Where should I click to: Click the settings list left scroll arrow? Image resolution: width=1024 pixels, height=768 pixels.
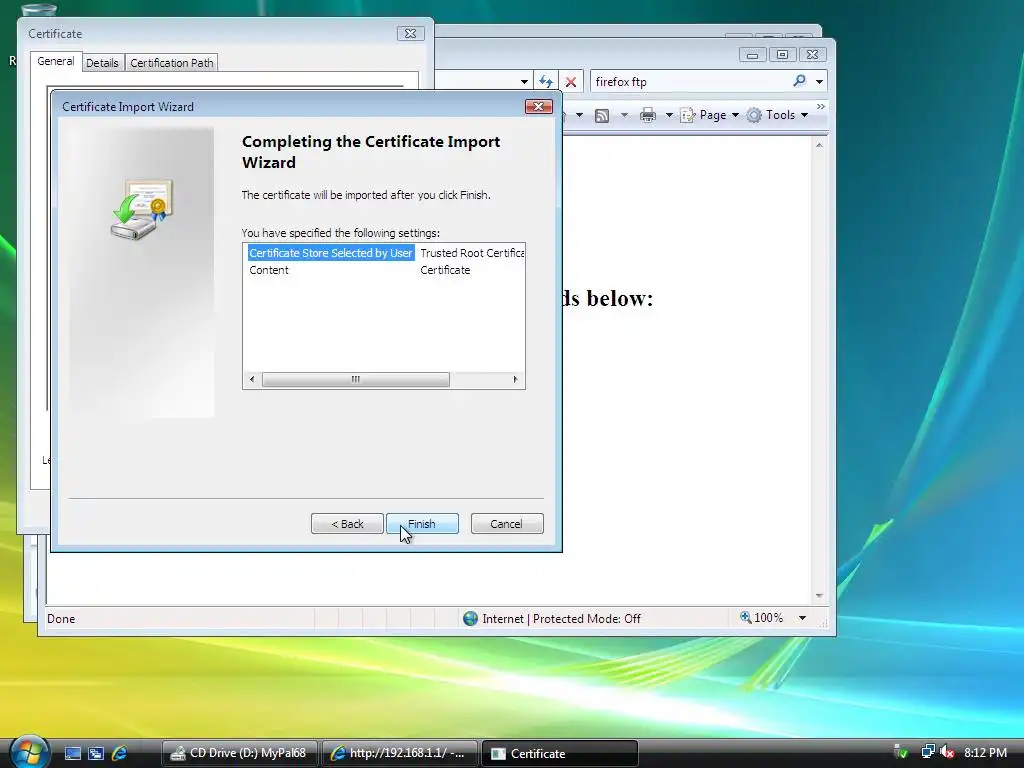click(252, 379)
